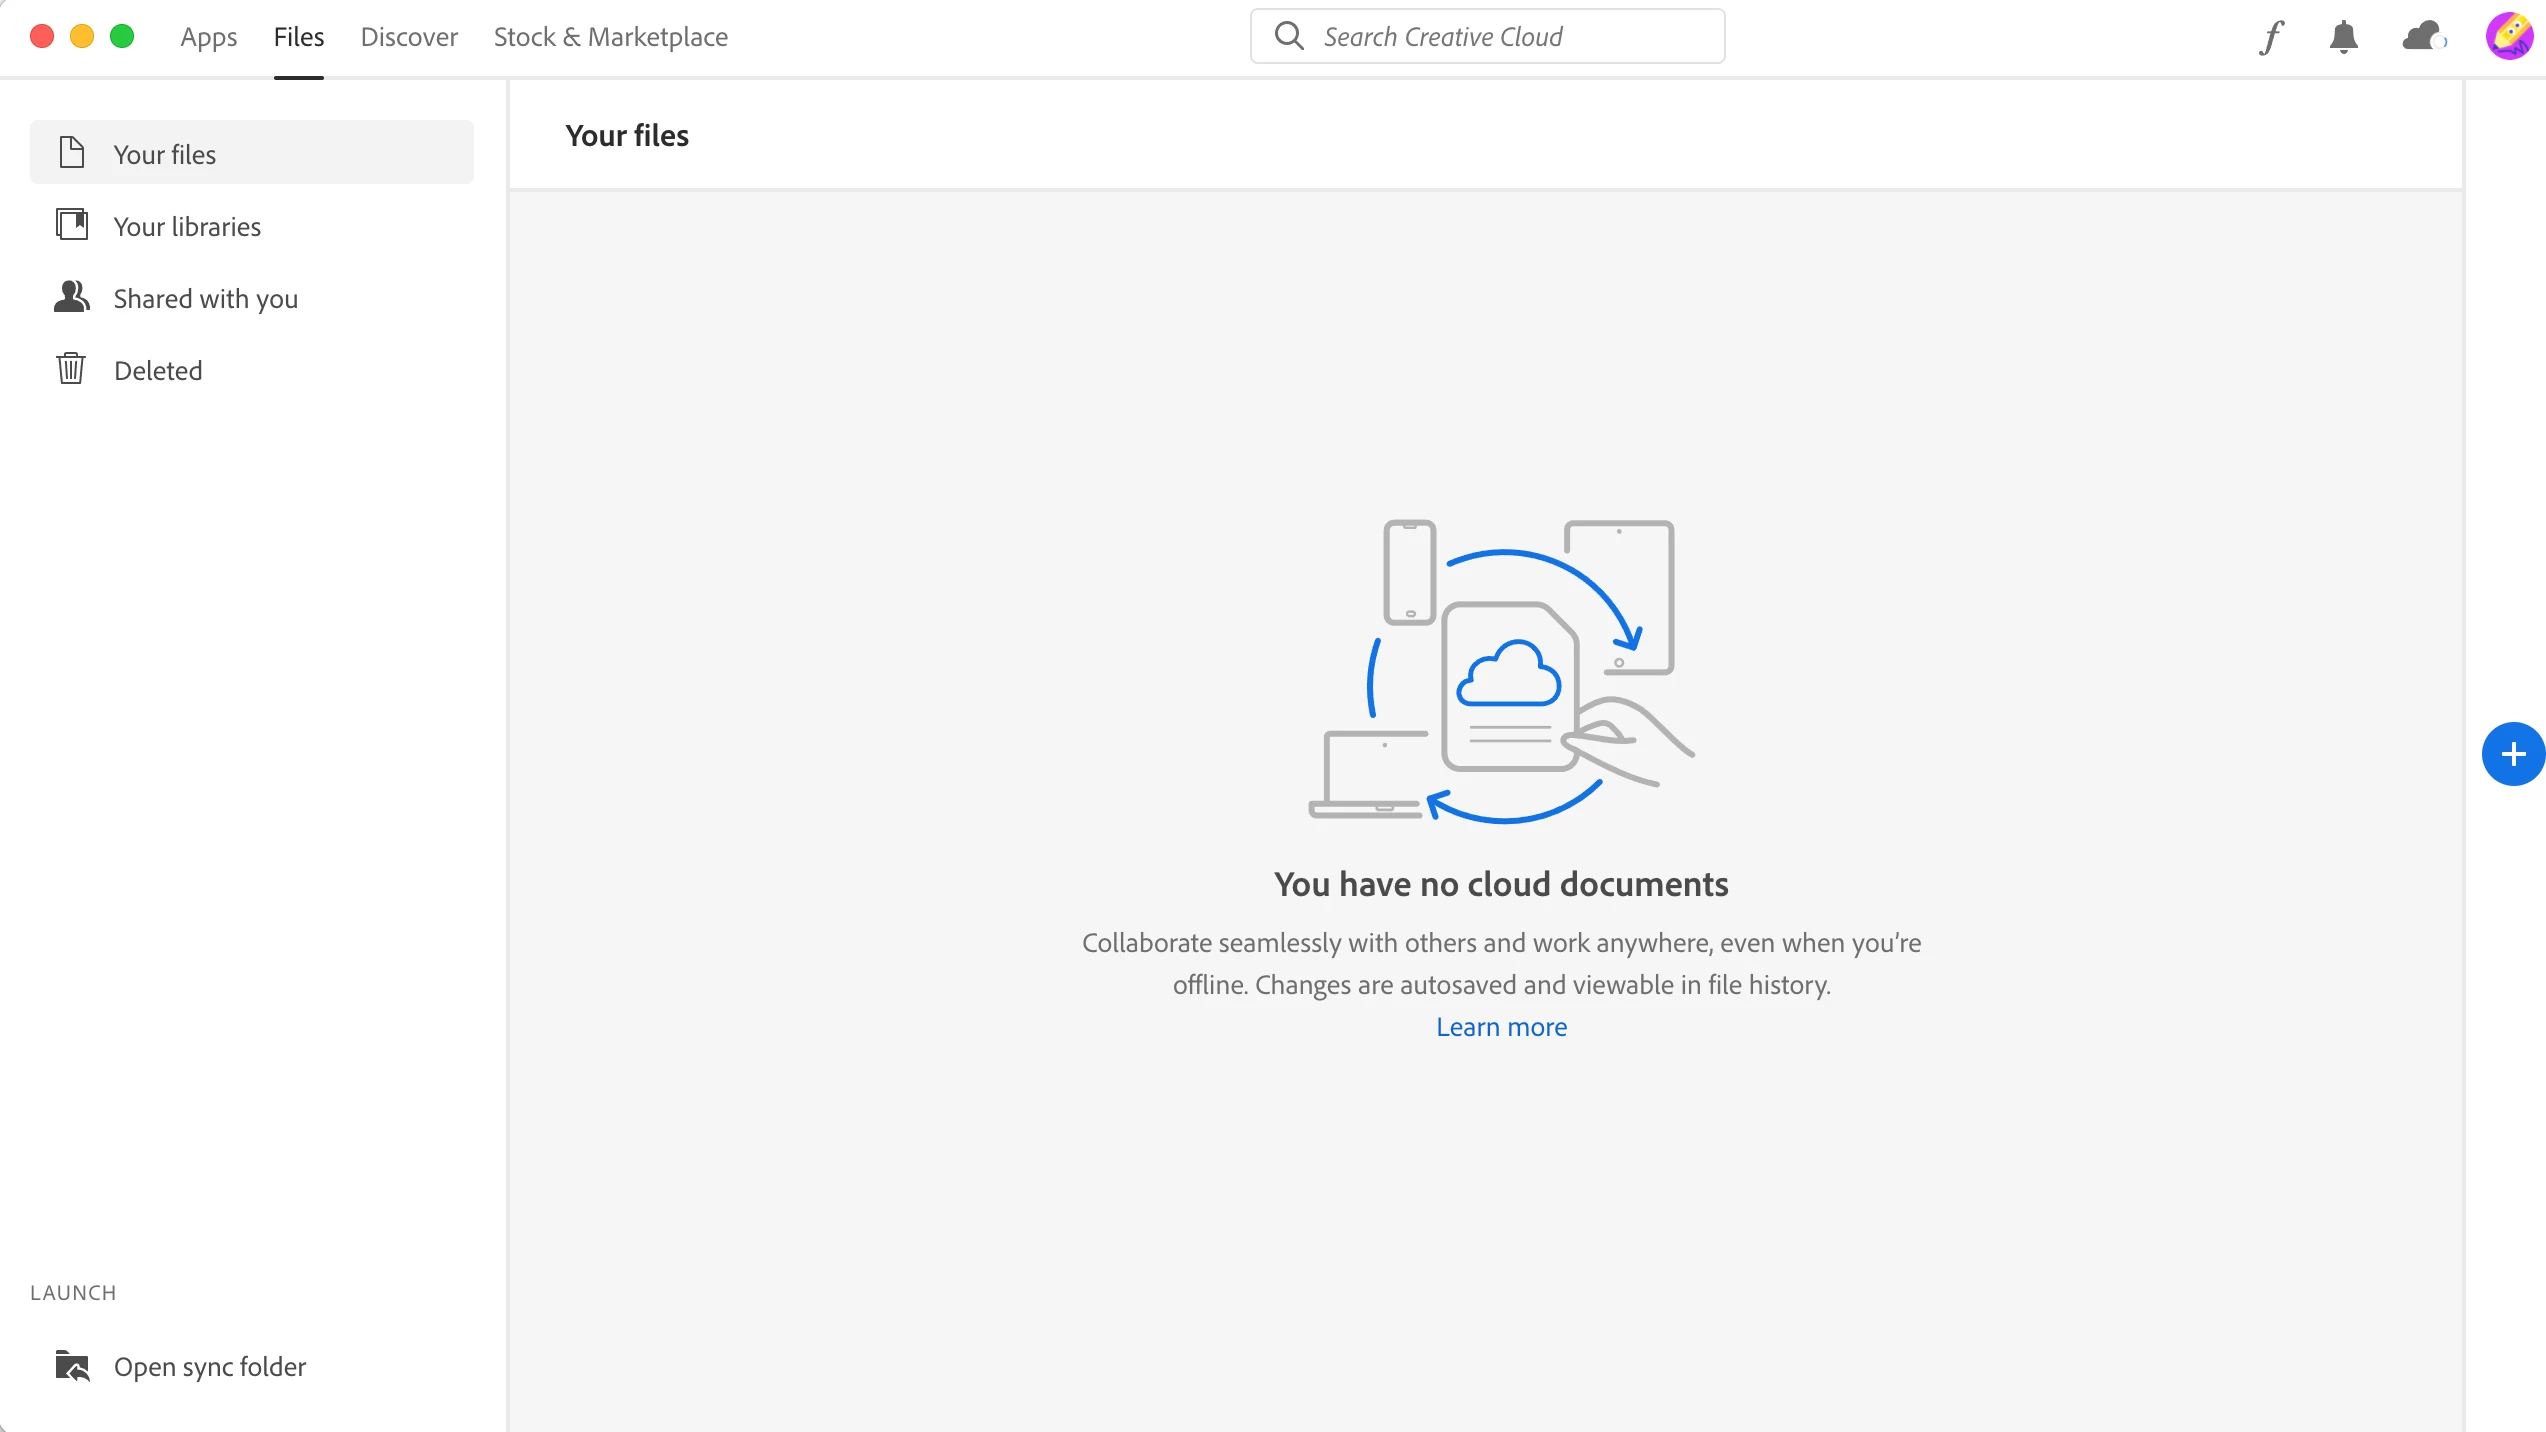Click the Your libraries sidebar icon
This screenshot has width=2546, height=1432.
pyautogui.click(x=72, y=225)
